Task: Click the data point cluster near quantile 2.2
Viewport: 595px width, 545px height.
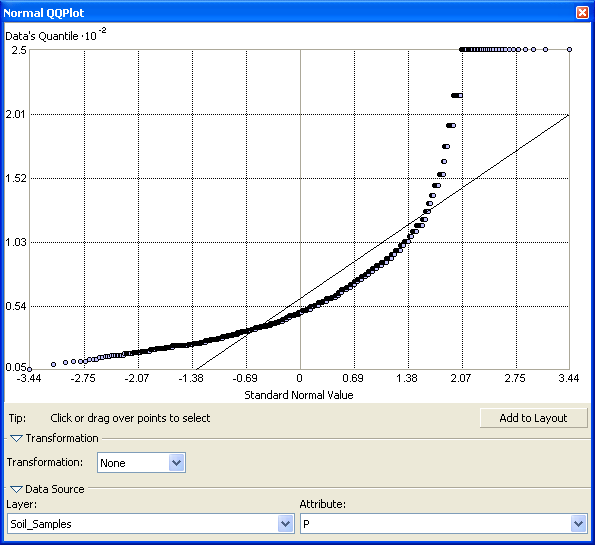Action: click(457, 95)
